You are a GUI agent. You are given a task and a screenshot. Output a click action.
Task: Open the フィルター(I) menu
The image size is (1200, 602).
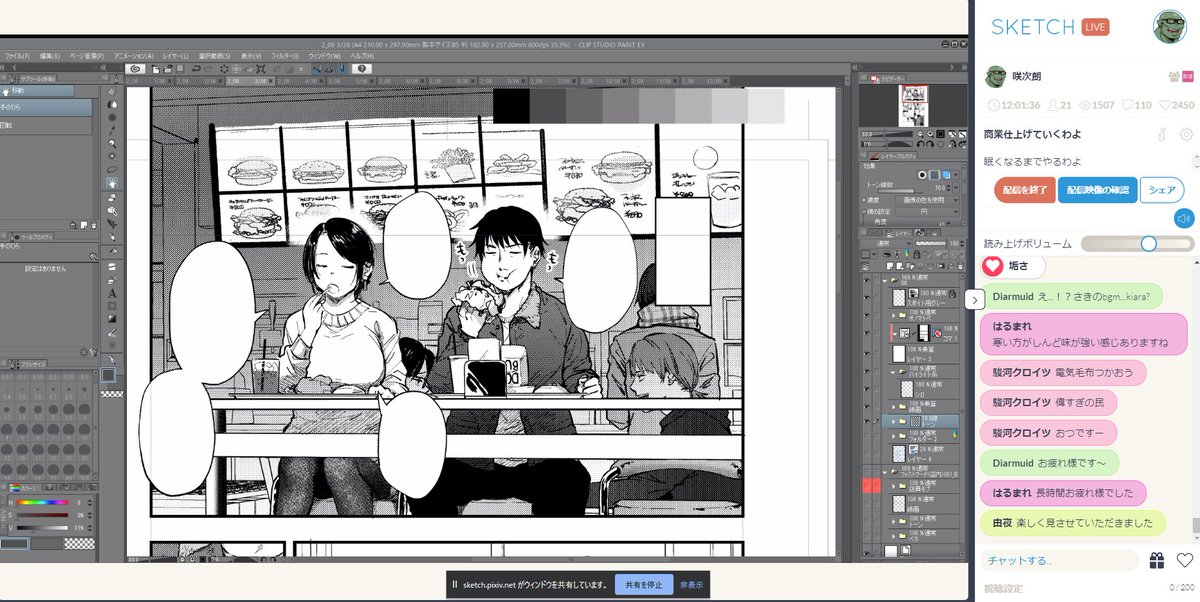point(285,56)
